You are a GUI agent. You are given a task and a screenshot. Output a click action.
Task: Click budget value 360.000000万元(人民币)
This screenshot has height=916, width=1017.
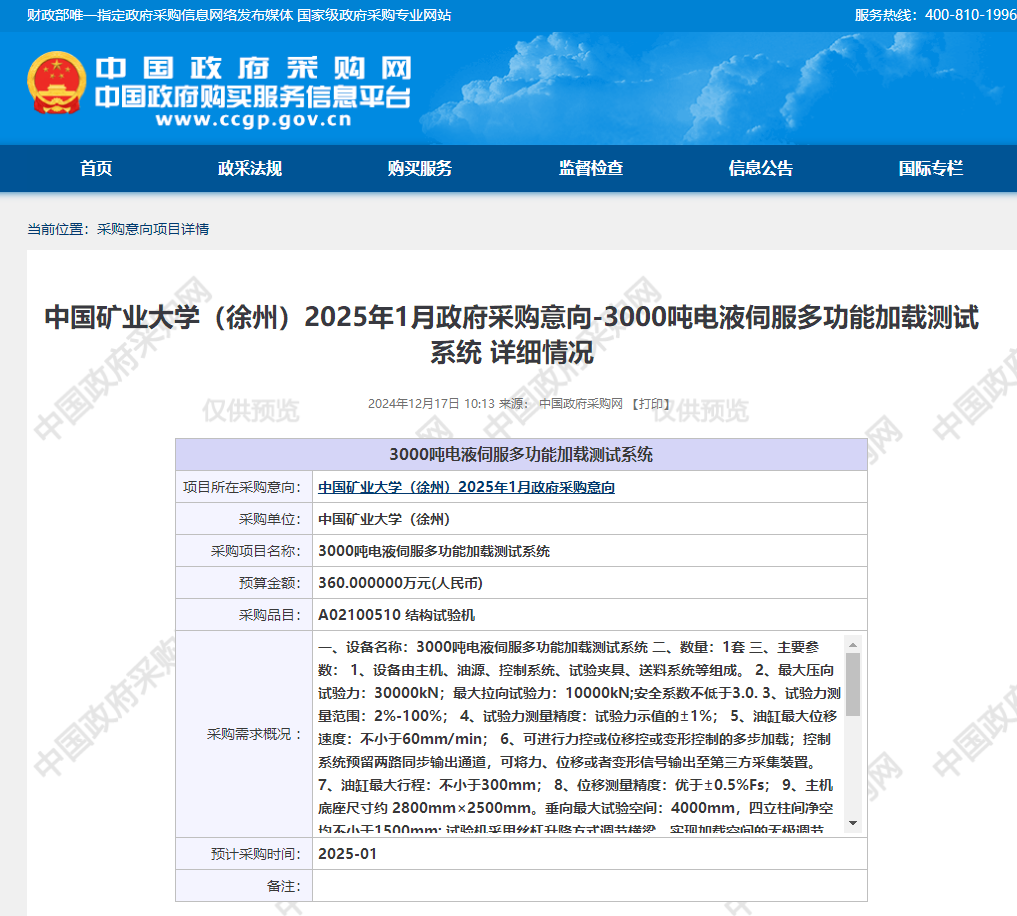pyautogui.click(x=400, y=583)
